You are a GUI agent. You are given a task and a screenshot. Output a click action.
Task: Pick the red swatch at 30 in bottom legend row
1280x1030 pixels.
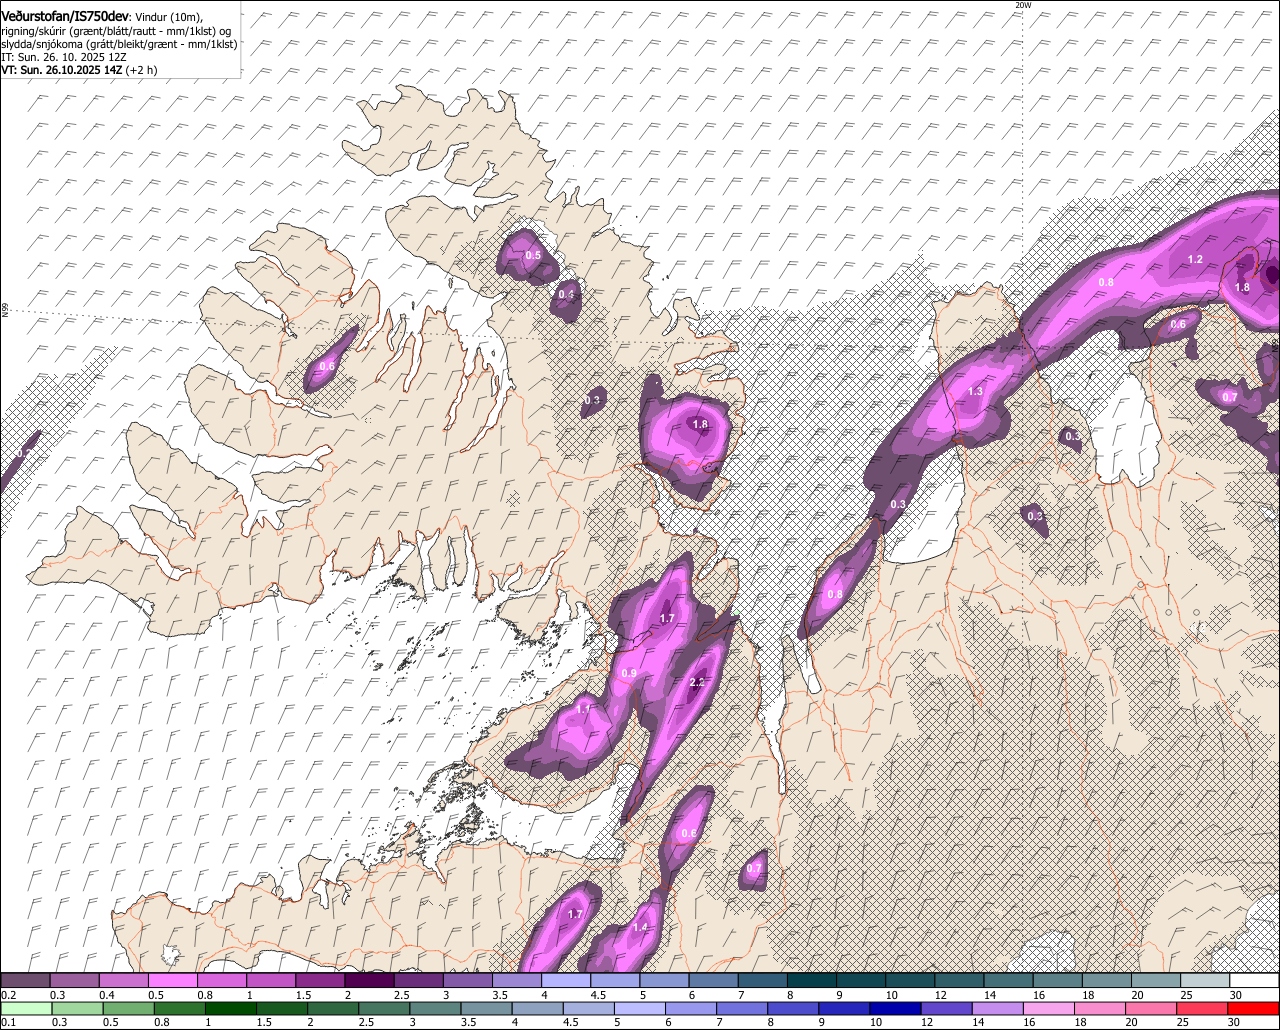(1254, 1007)
